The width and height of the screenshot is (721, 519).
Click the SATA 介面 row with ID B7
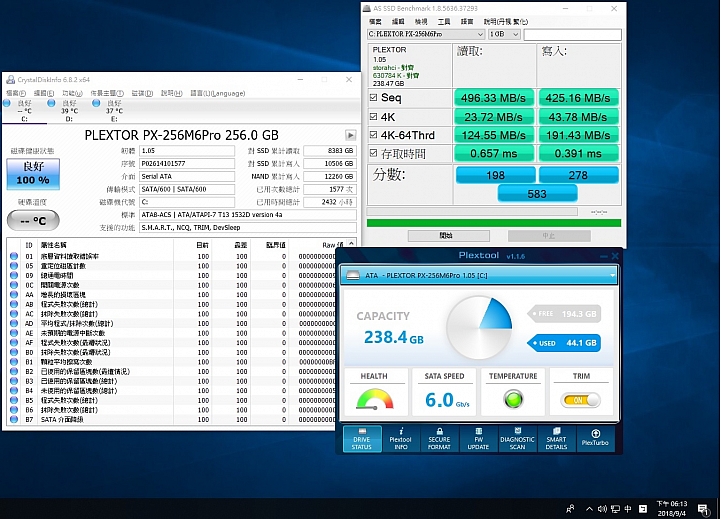click(172, 419)
